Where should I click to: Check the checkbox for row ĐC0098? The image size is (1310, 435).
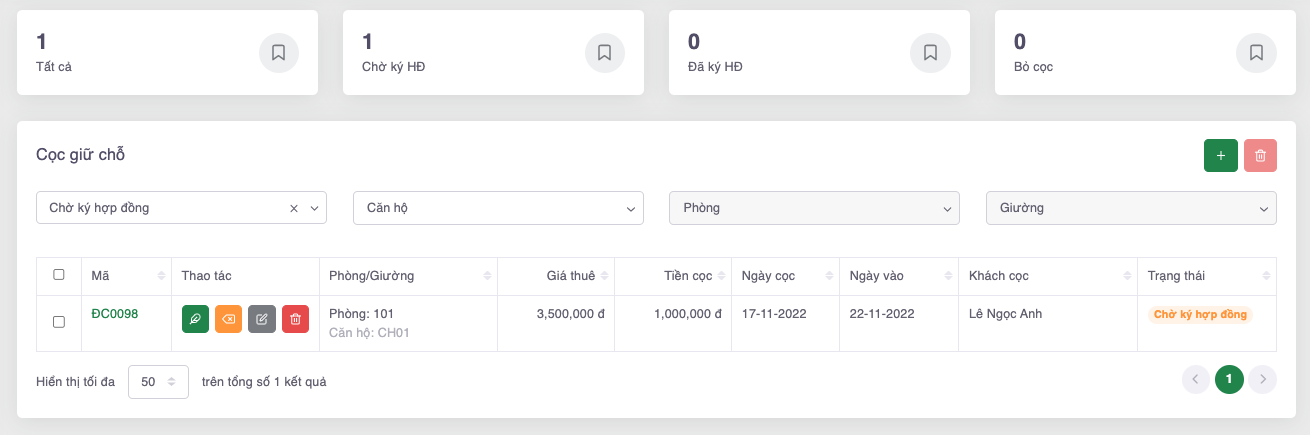(59, 322)
